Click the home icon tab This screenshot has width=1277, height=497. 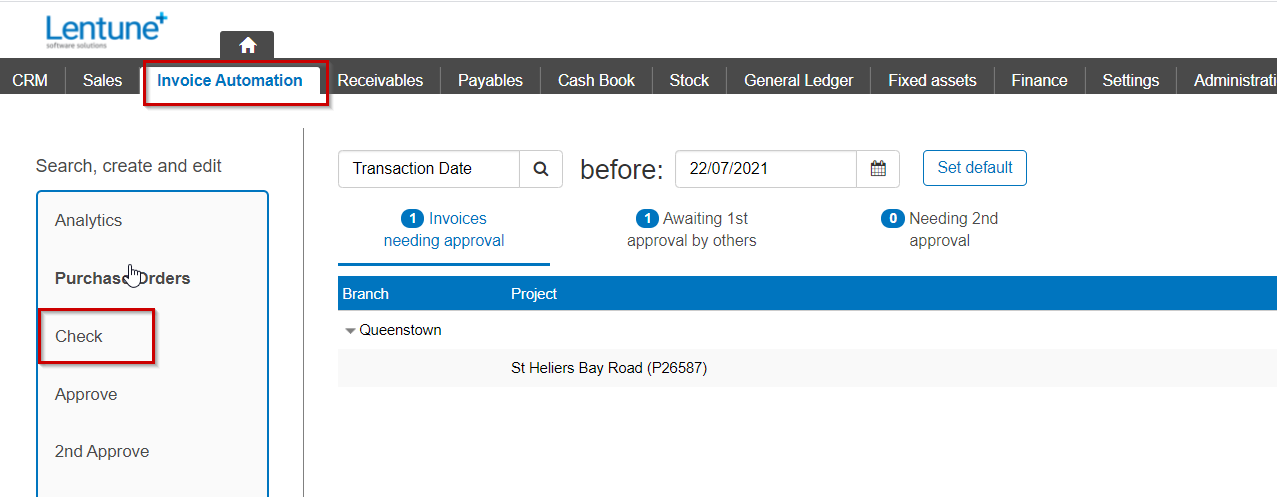click(247, 45)
